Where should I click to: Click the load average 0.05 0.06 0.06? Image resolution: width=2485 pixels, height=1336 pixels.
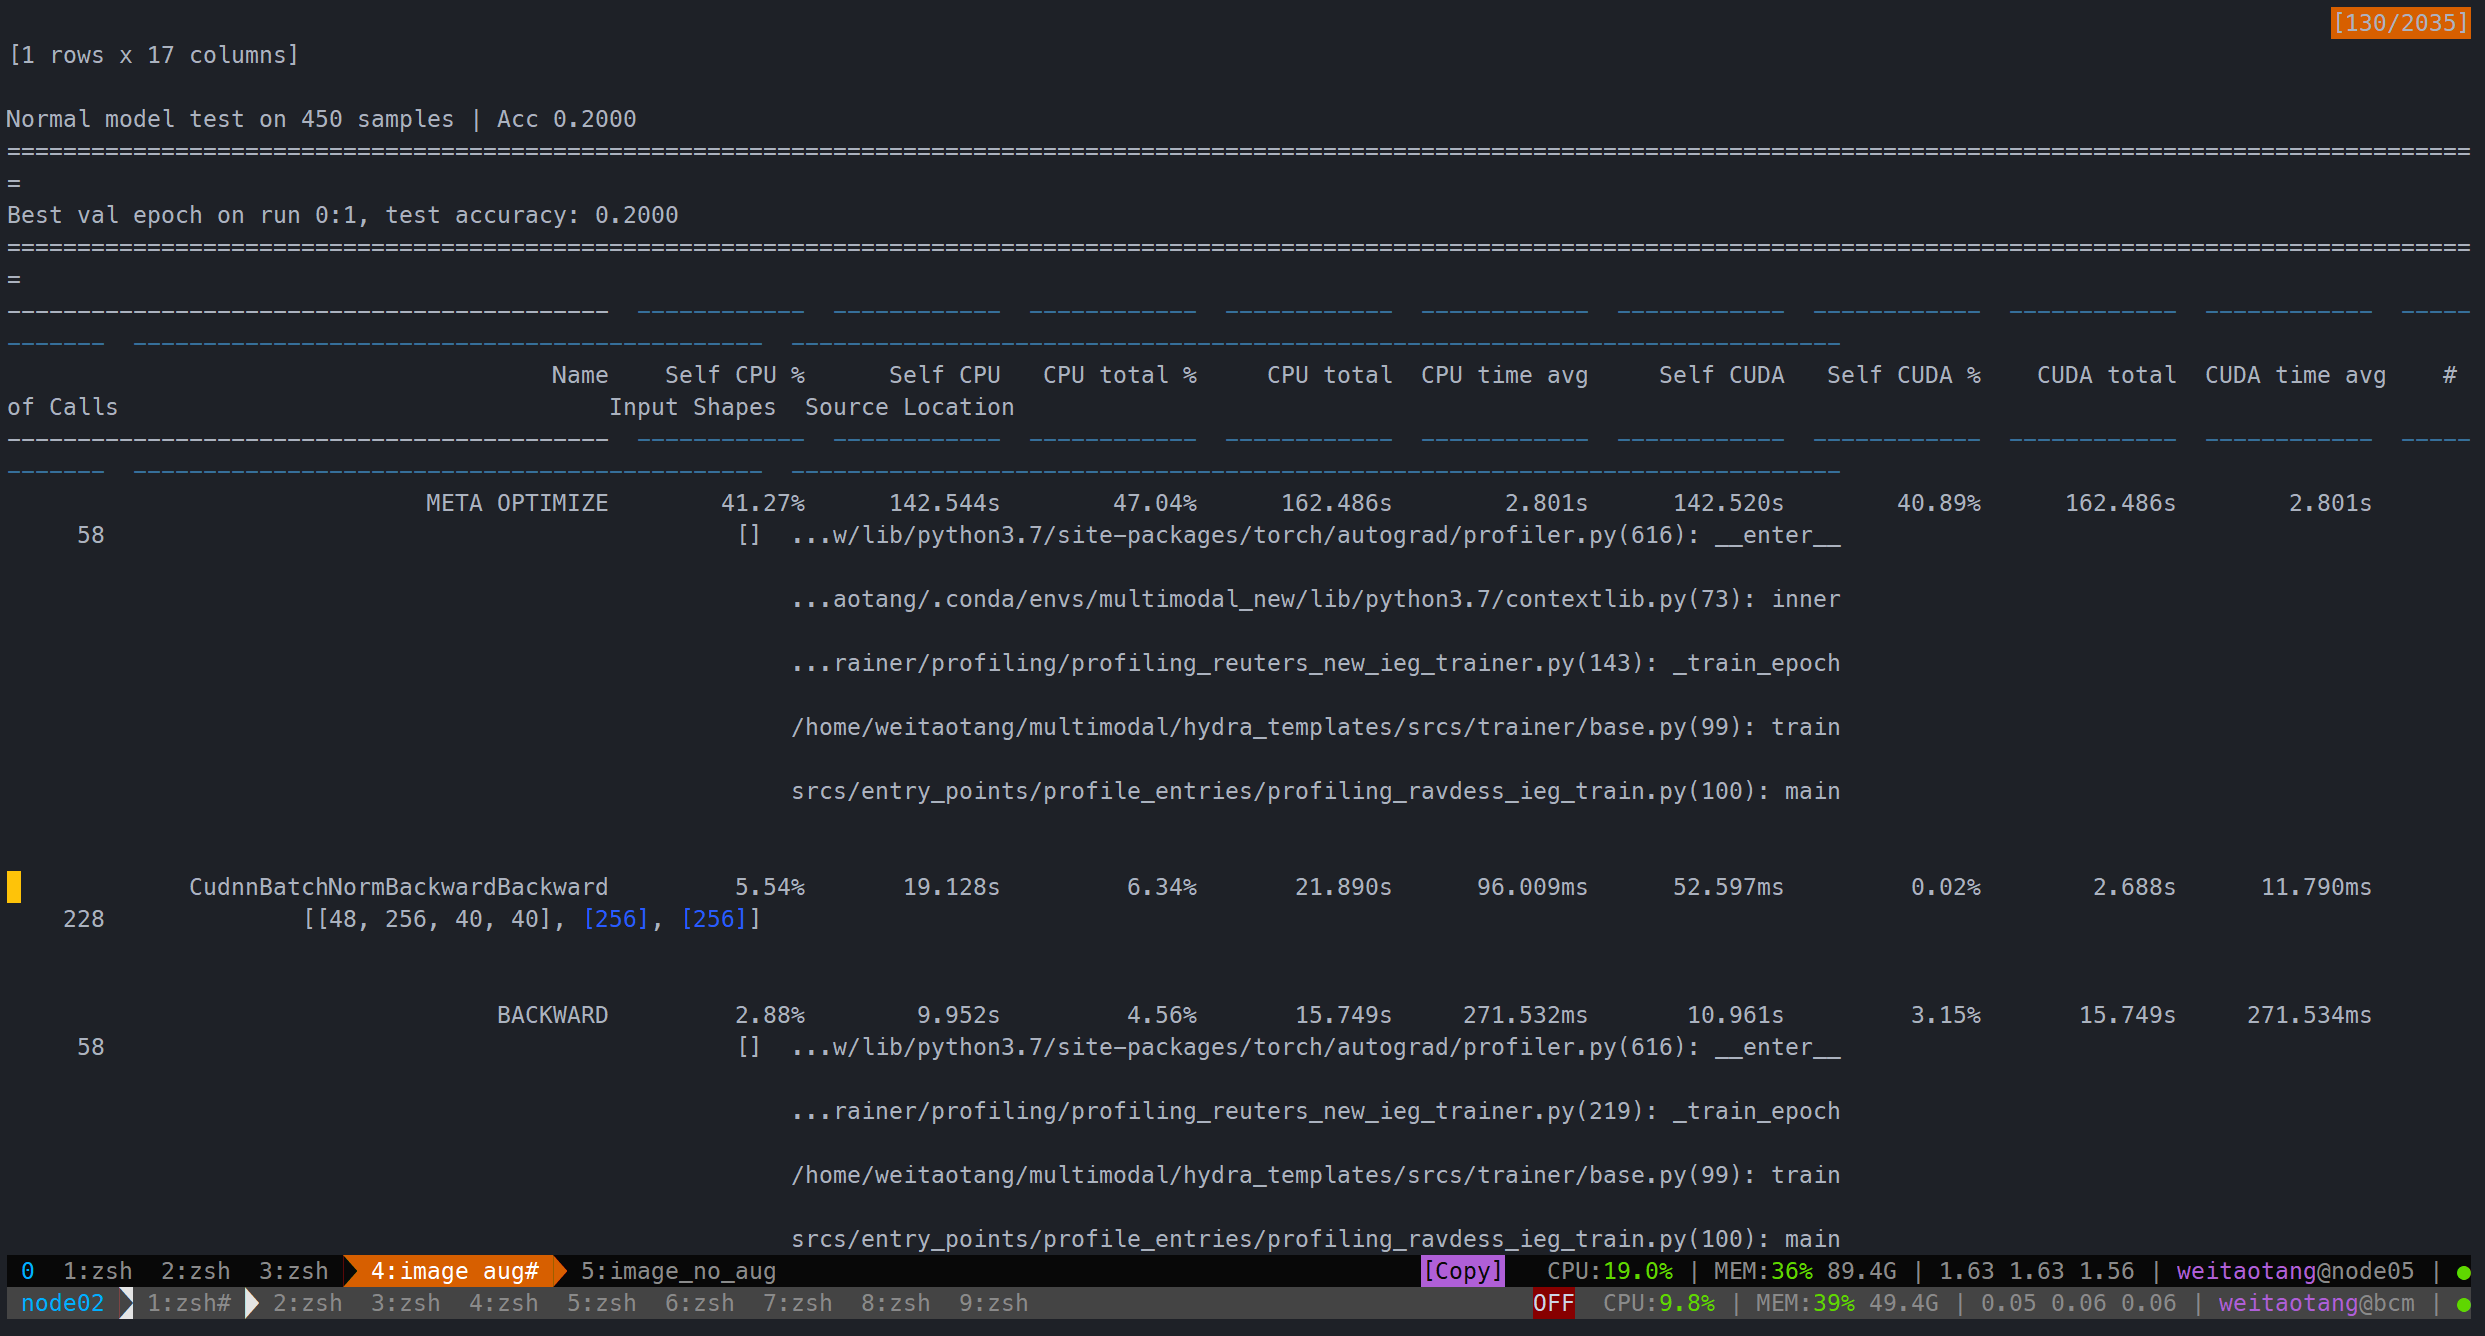coord(2078,1303)
